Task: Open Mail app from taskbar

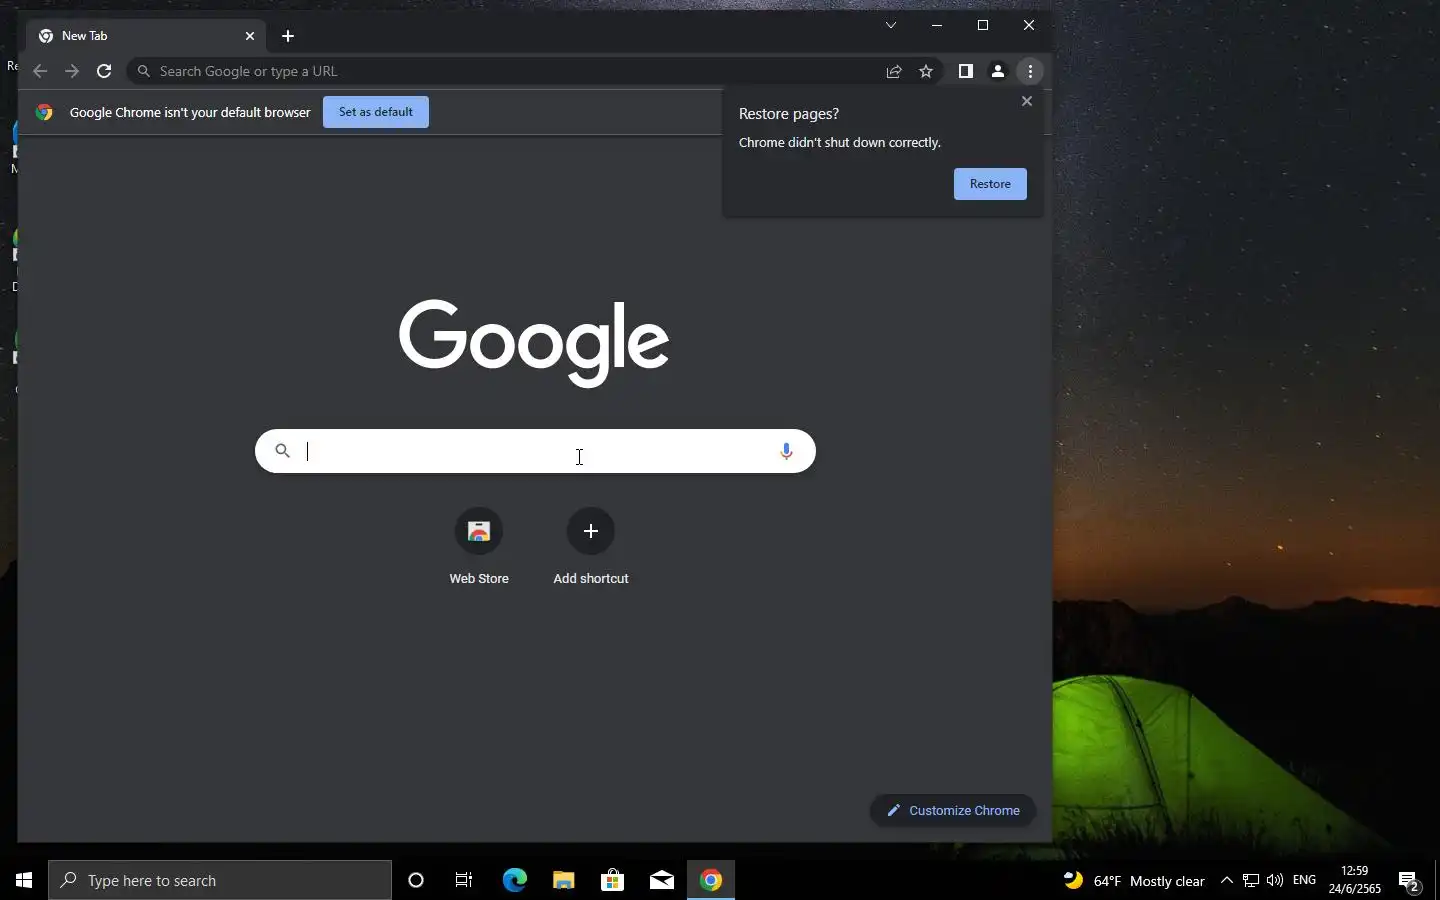Action: (661, 880)
